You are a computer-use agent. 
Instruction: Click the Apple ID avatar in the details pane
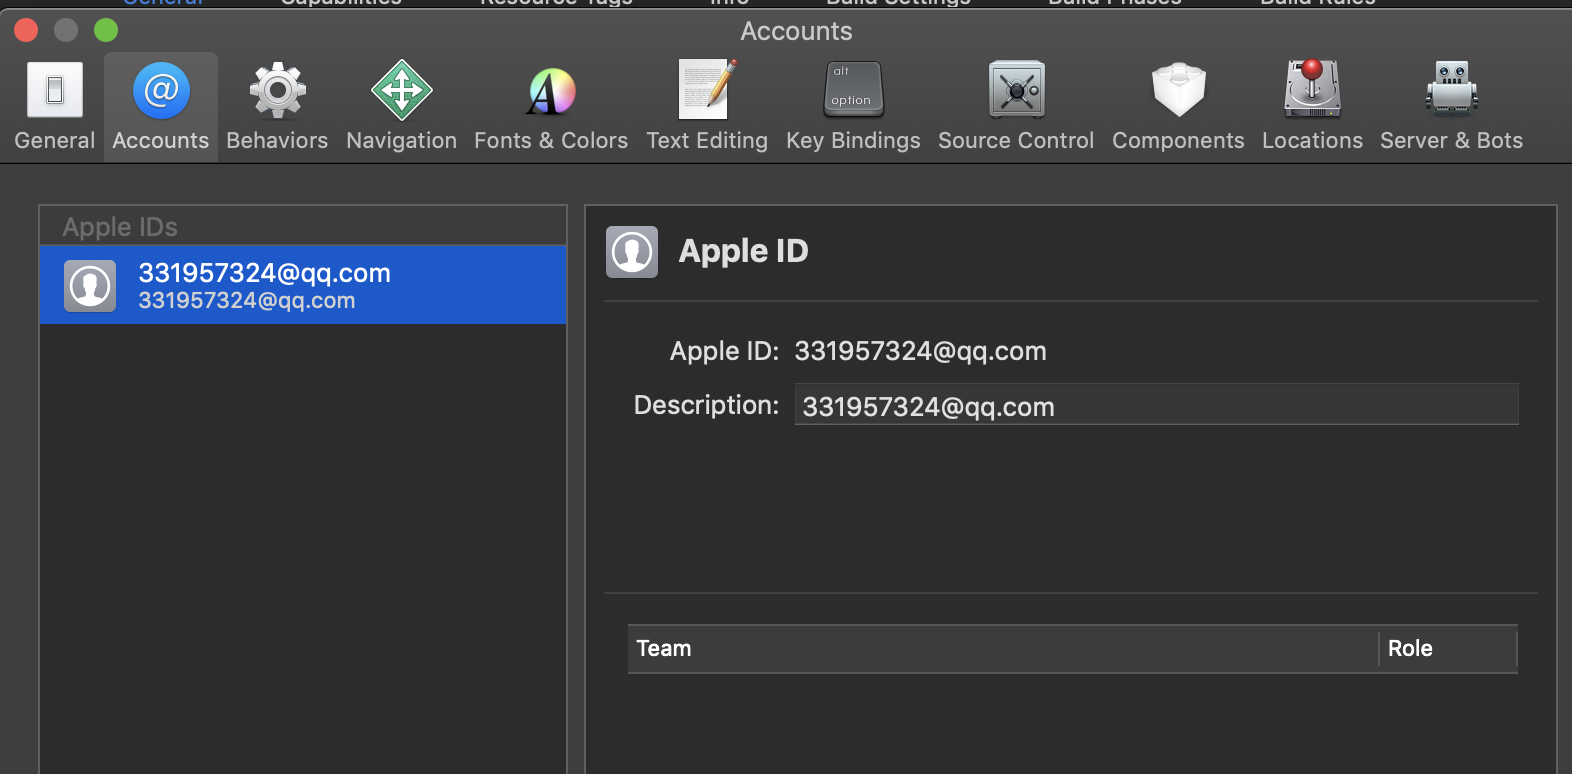coord(632,252)
